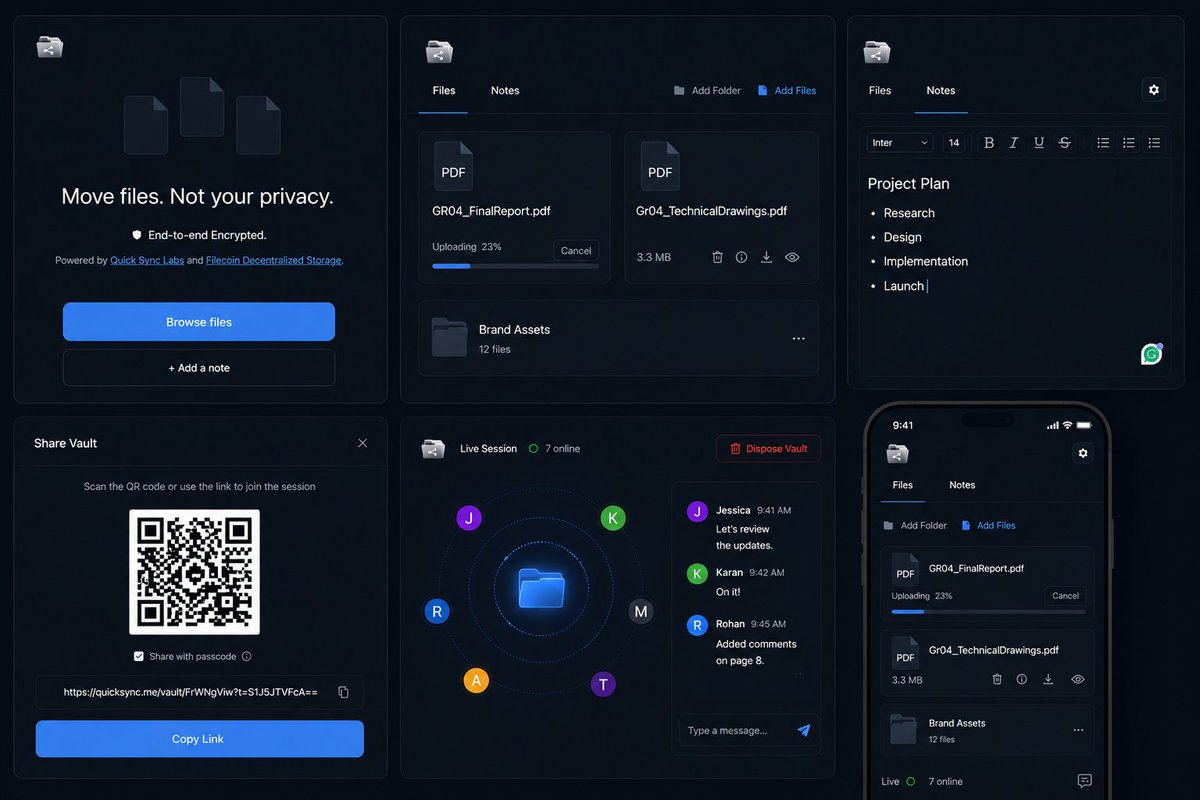Select participant avatar J in live session

(x=469, y=518)
